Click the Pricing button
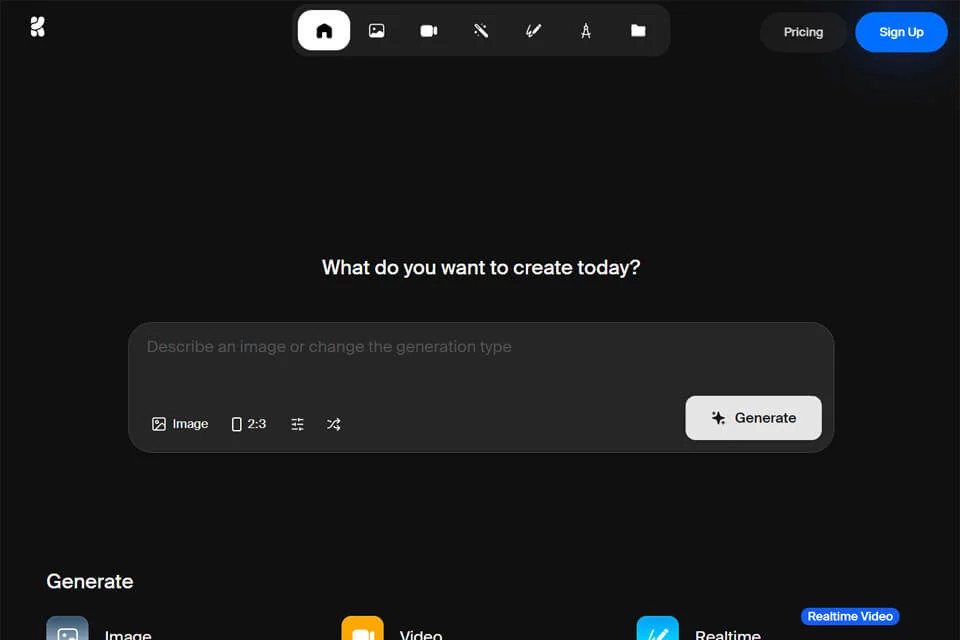 tap(803, 32)
